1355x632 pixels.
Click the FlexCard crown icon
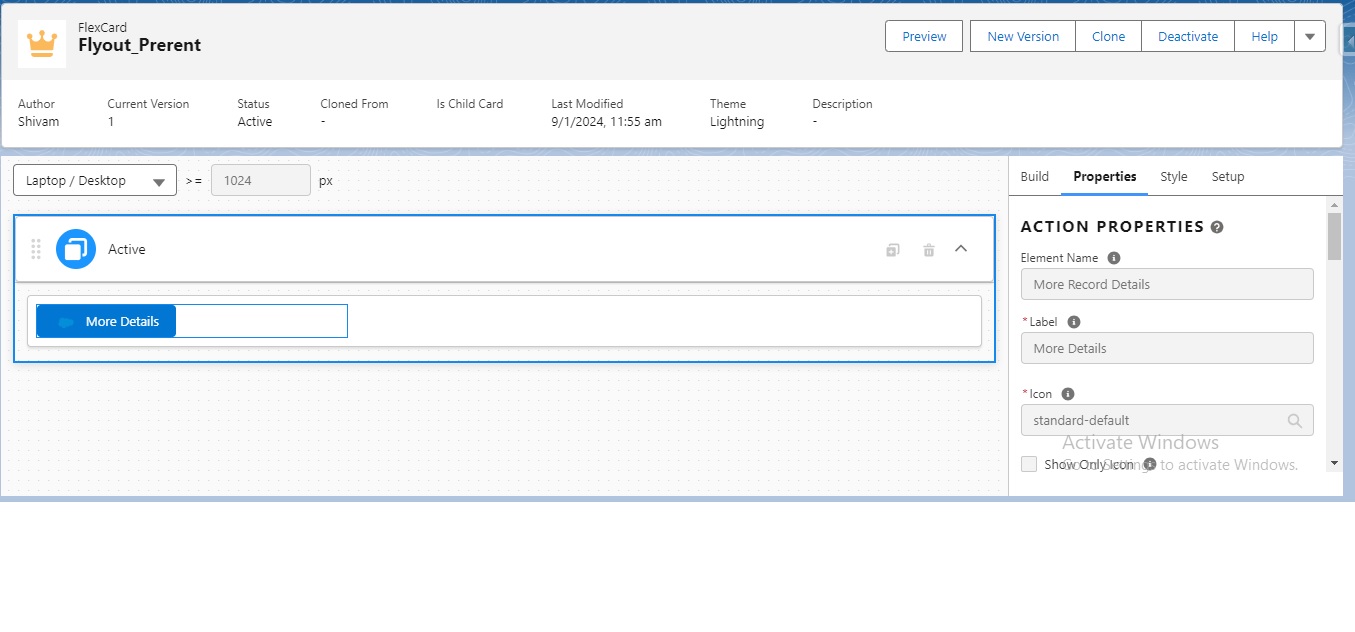pos(42,44)
